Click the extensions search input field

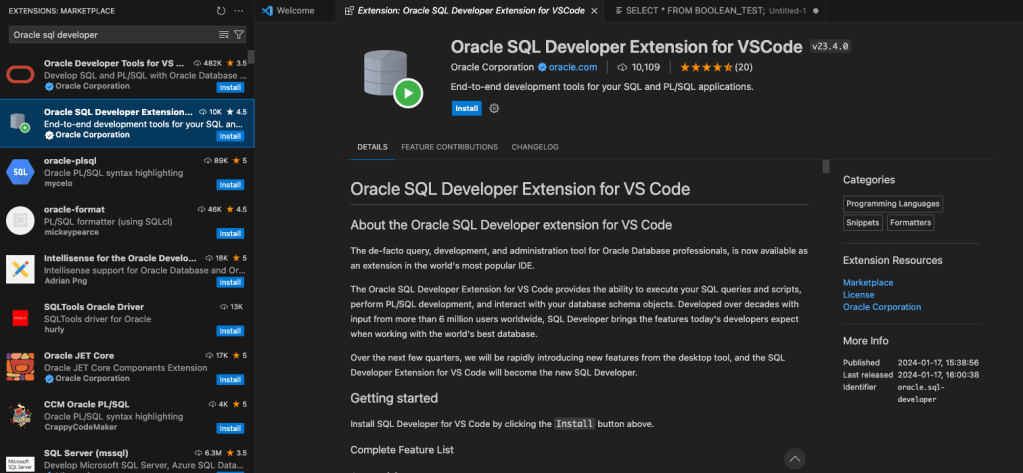click(110, 34)
